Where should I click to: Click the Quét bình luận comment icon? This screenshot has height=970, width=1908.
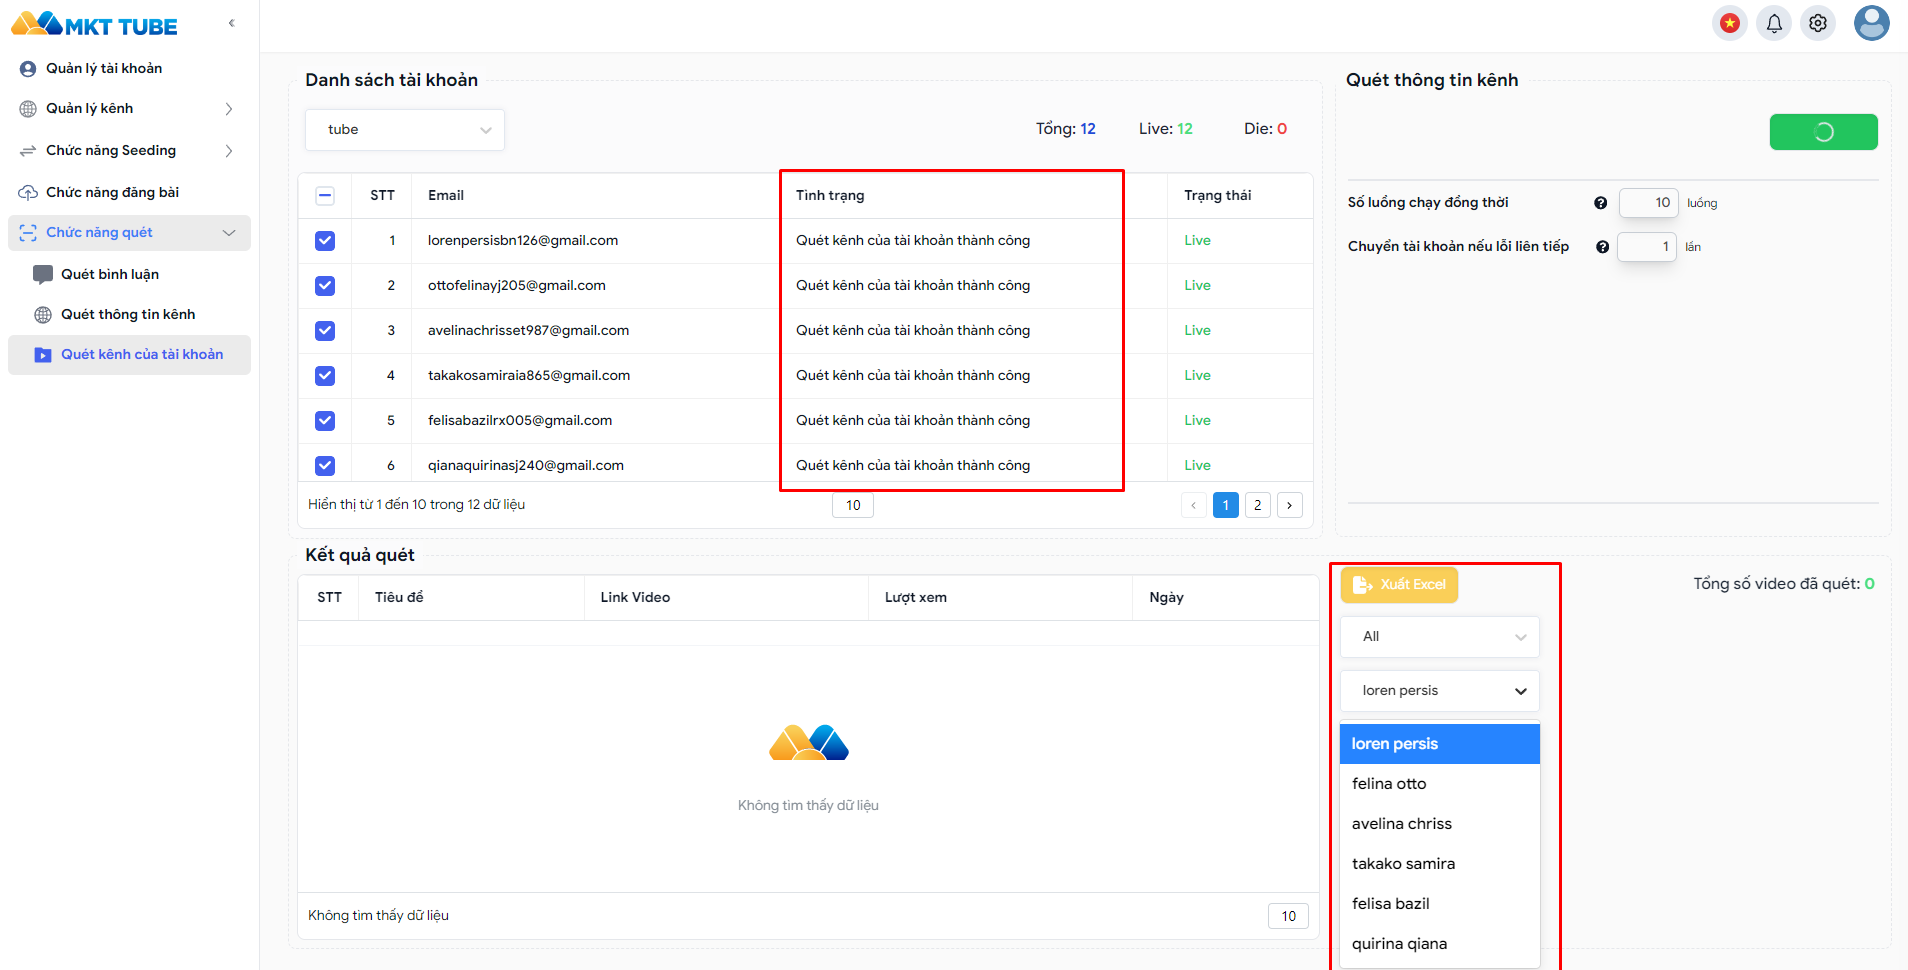43,274
